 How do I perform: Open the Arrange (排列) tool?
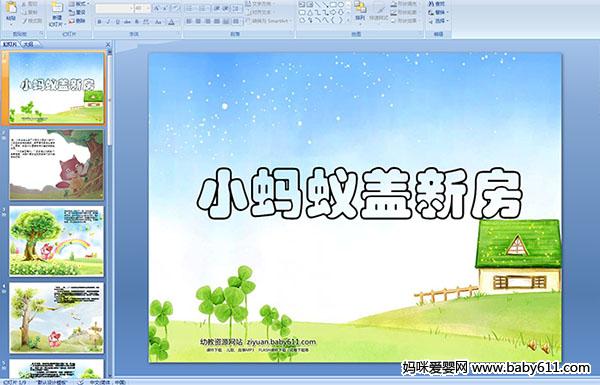[360, 11]
